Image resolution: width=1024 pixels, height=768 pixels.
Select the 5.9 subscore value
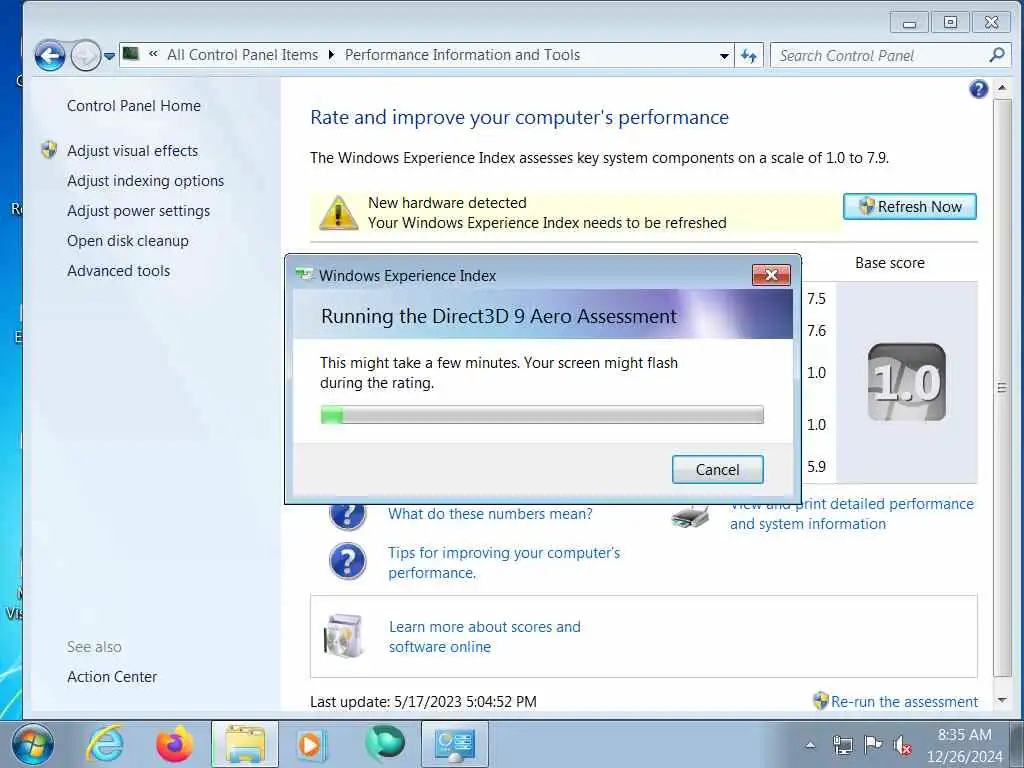coord(816,466)
